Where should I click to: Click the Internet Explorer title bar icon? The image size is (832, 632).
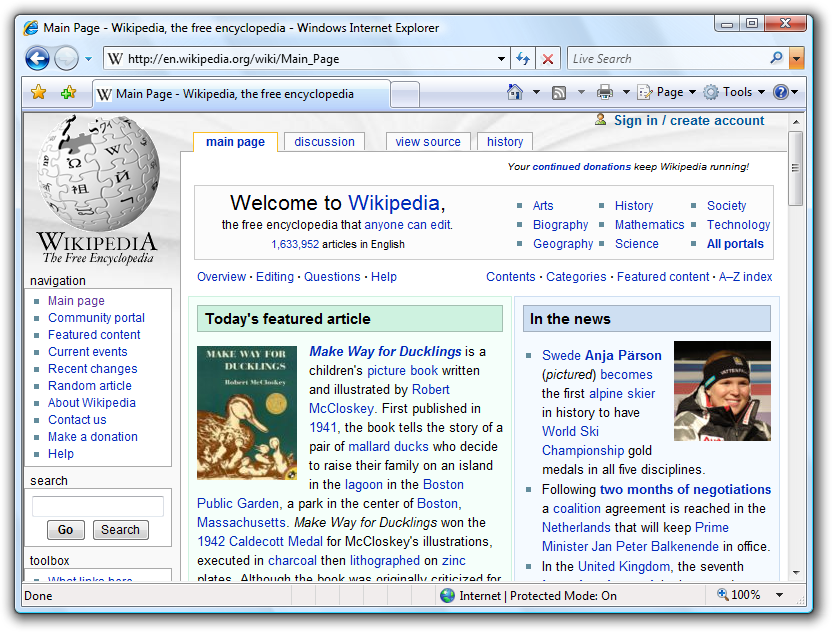pos(31,28)
